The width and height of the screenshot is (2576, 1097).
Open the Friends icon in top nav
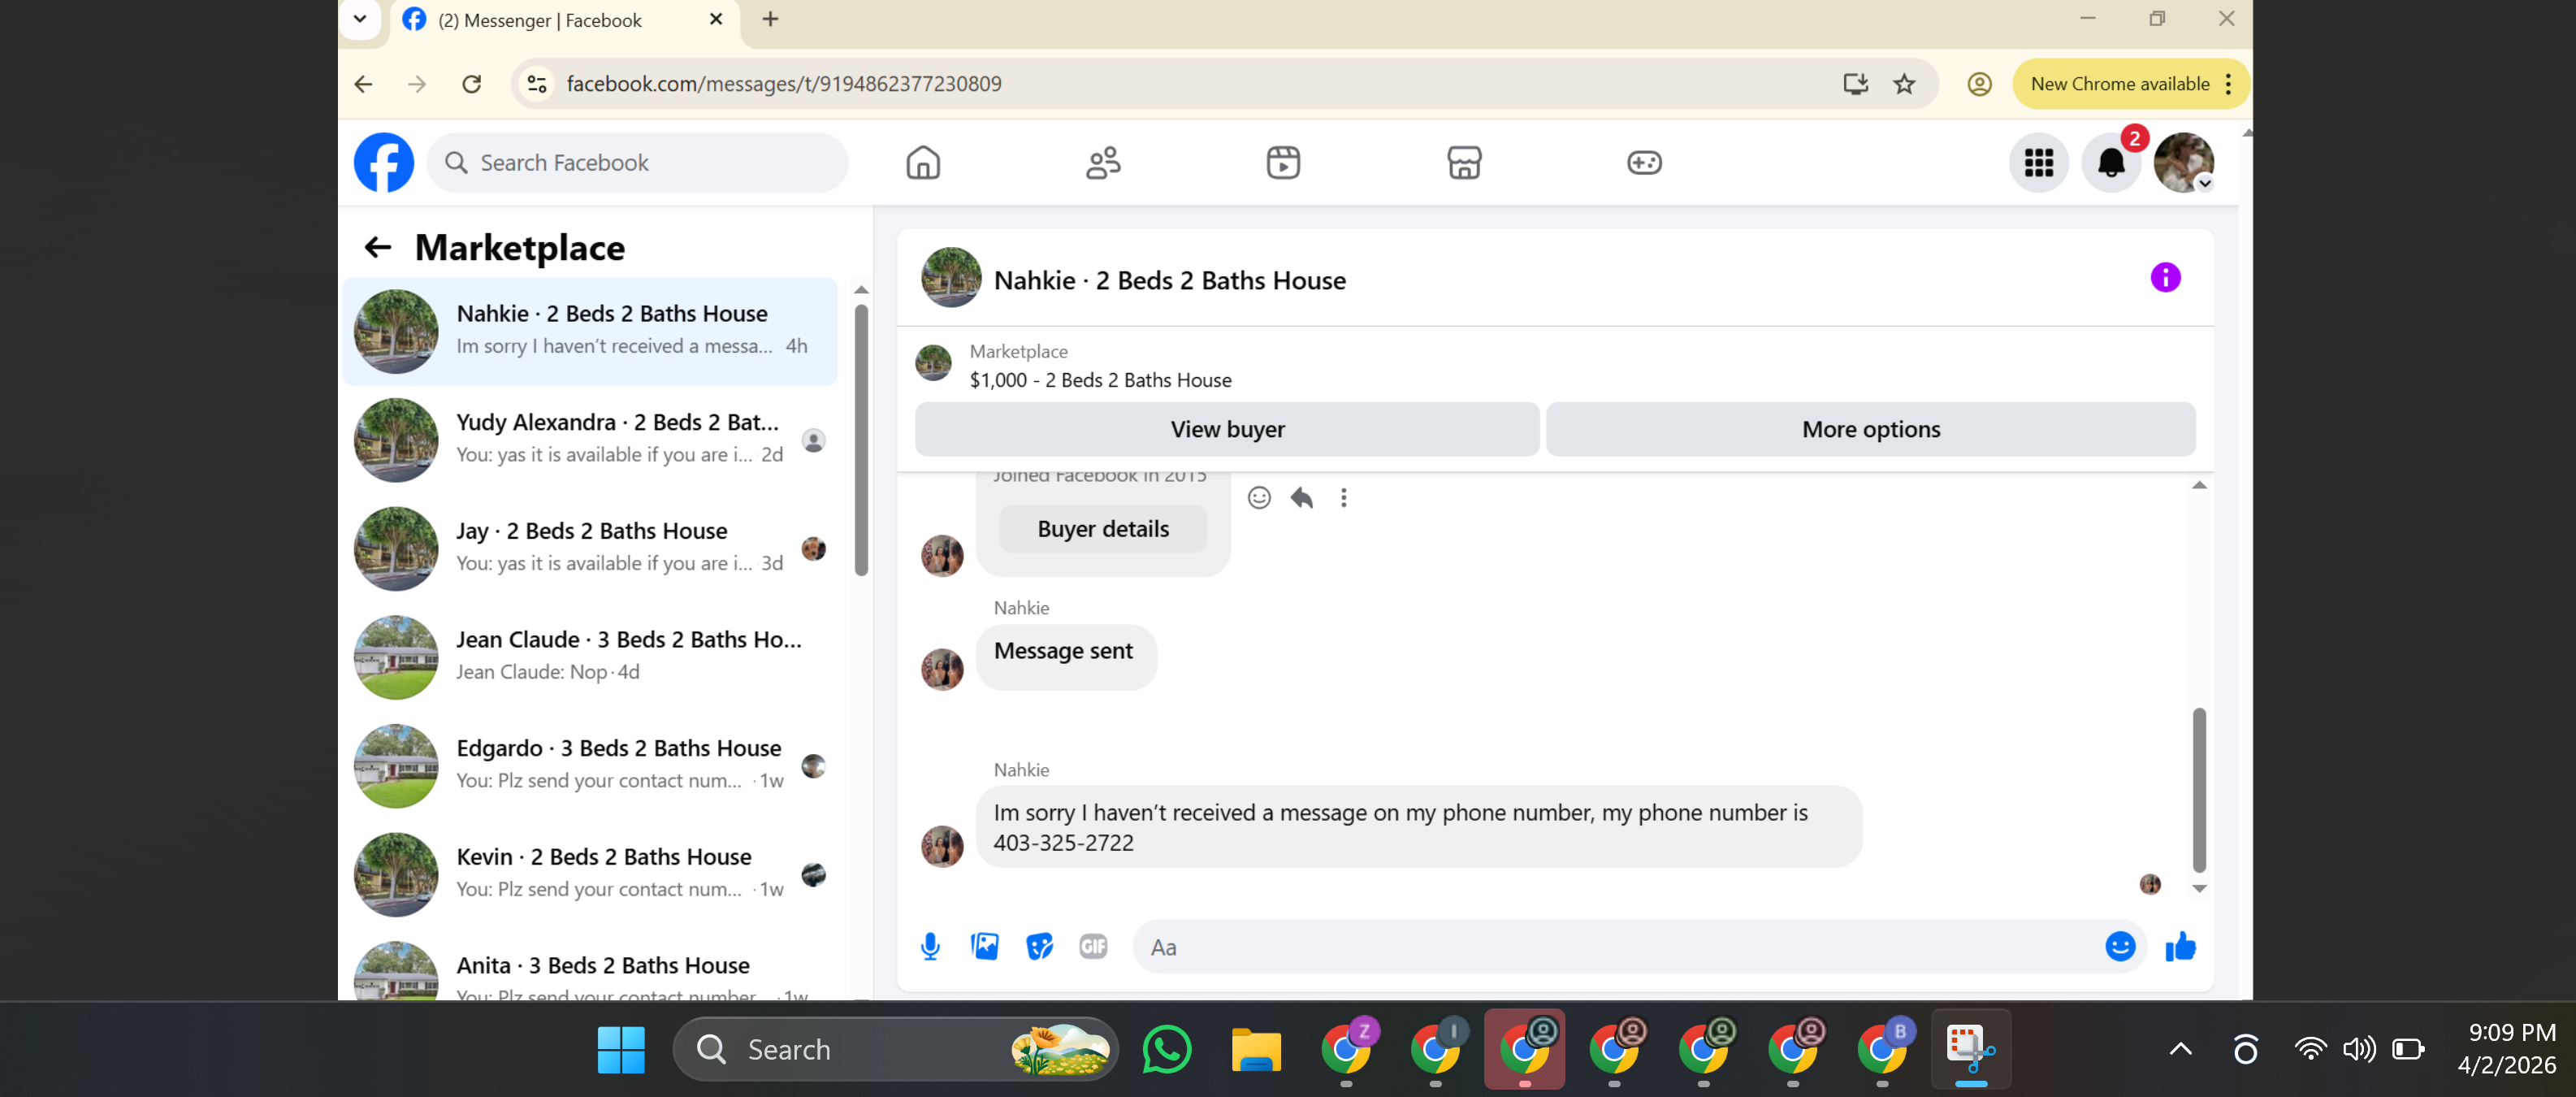point(1103,163)
